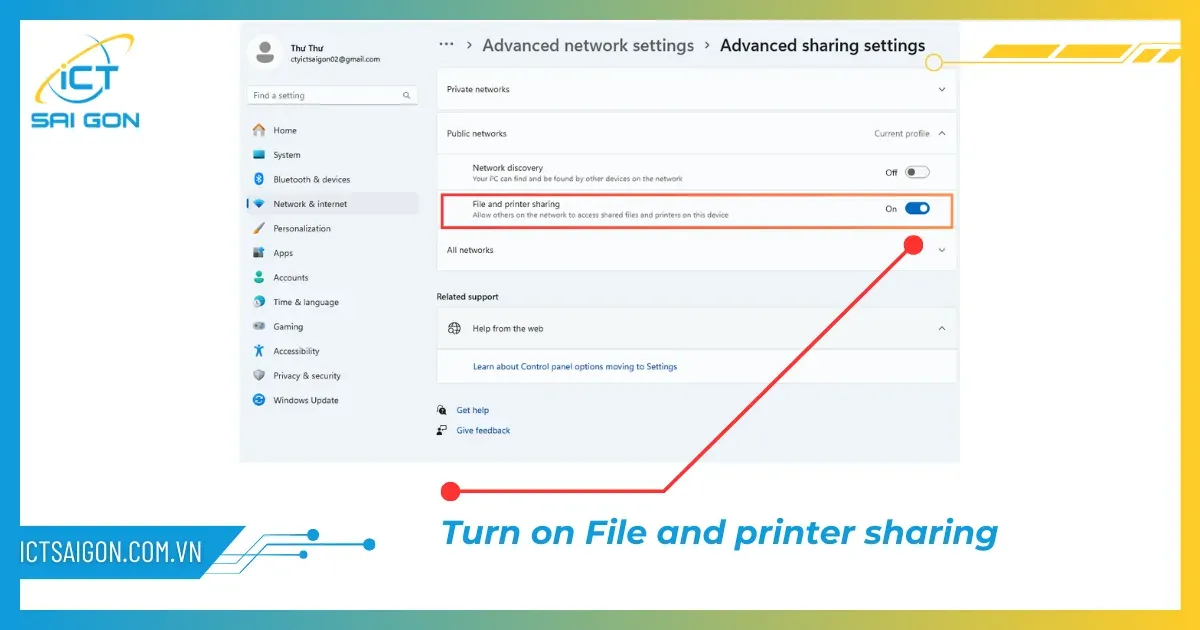Click the Network & internet sidebar icon
This screenshot has height=630, width=1200.
coord(262,203)
